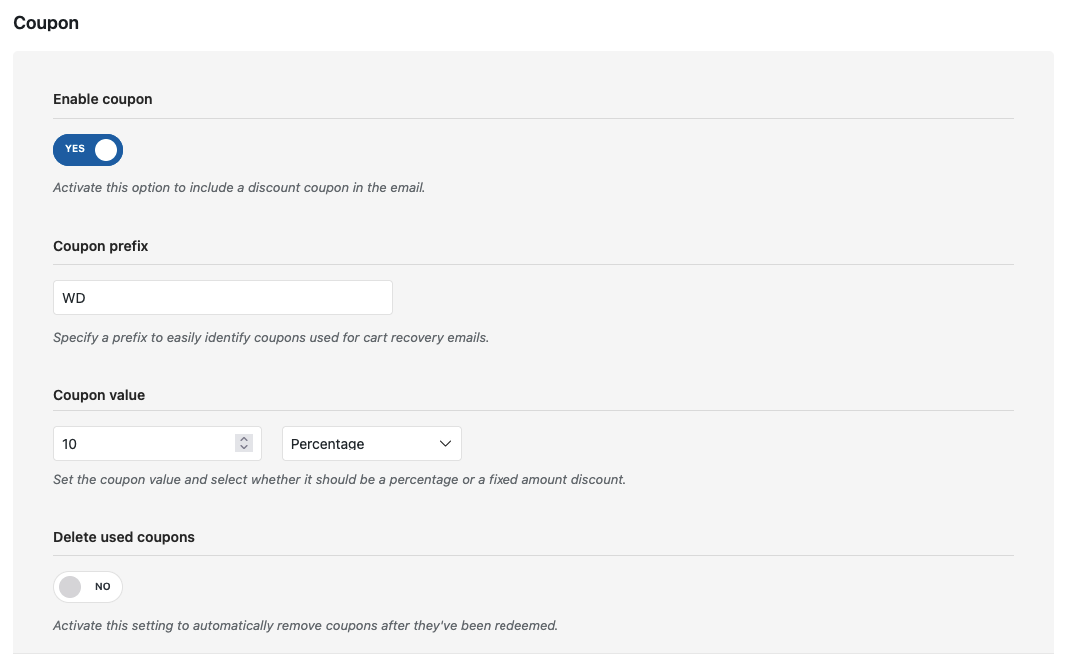The image size is (1066, 666).
Task: Click the up arrow on the coupon value stepper
Action: tap(243, 439)
